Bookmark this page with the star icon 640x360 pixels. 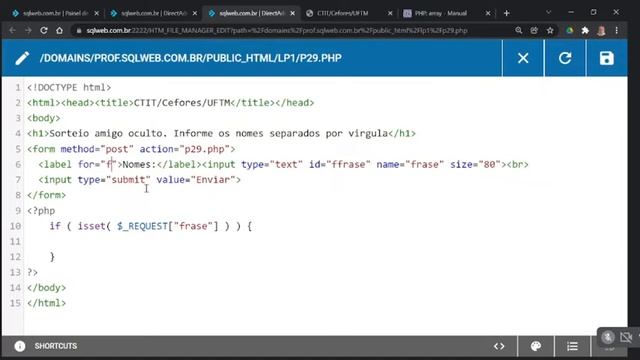550,30
